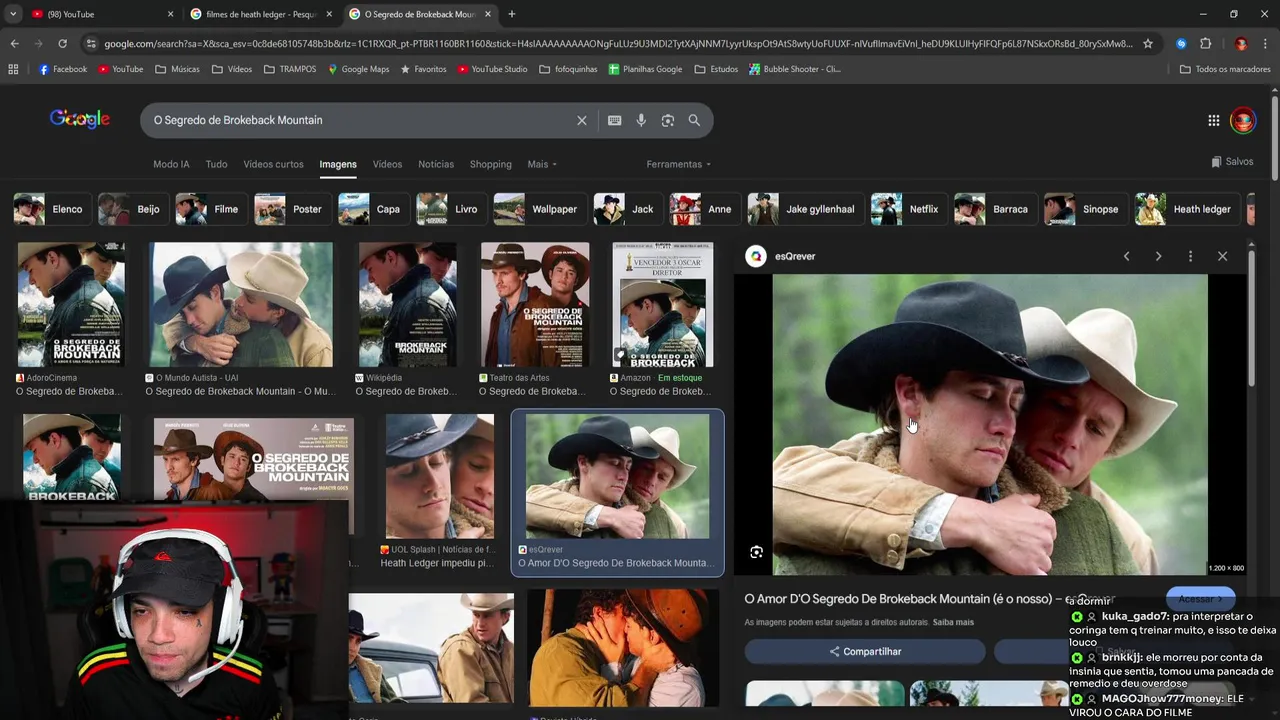Select the Tudo search tab
This screenshot has height=720, width=1280.
coord(216,164)
